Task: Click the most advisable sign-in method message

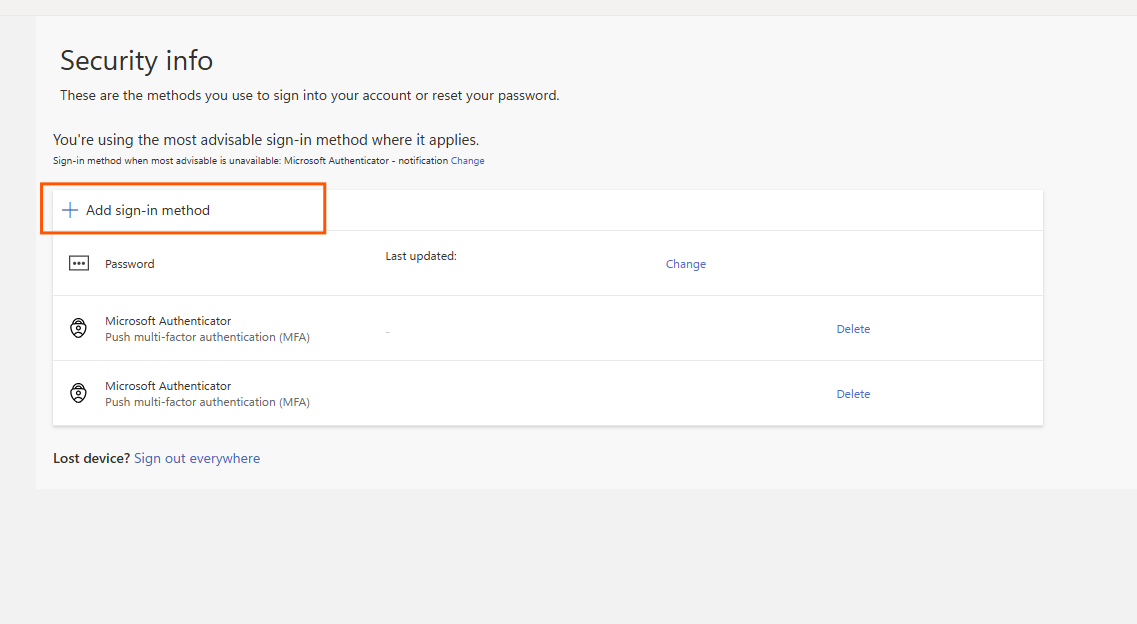Action: pyautogui.click(x=266, y=140)
